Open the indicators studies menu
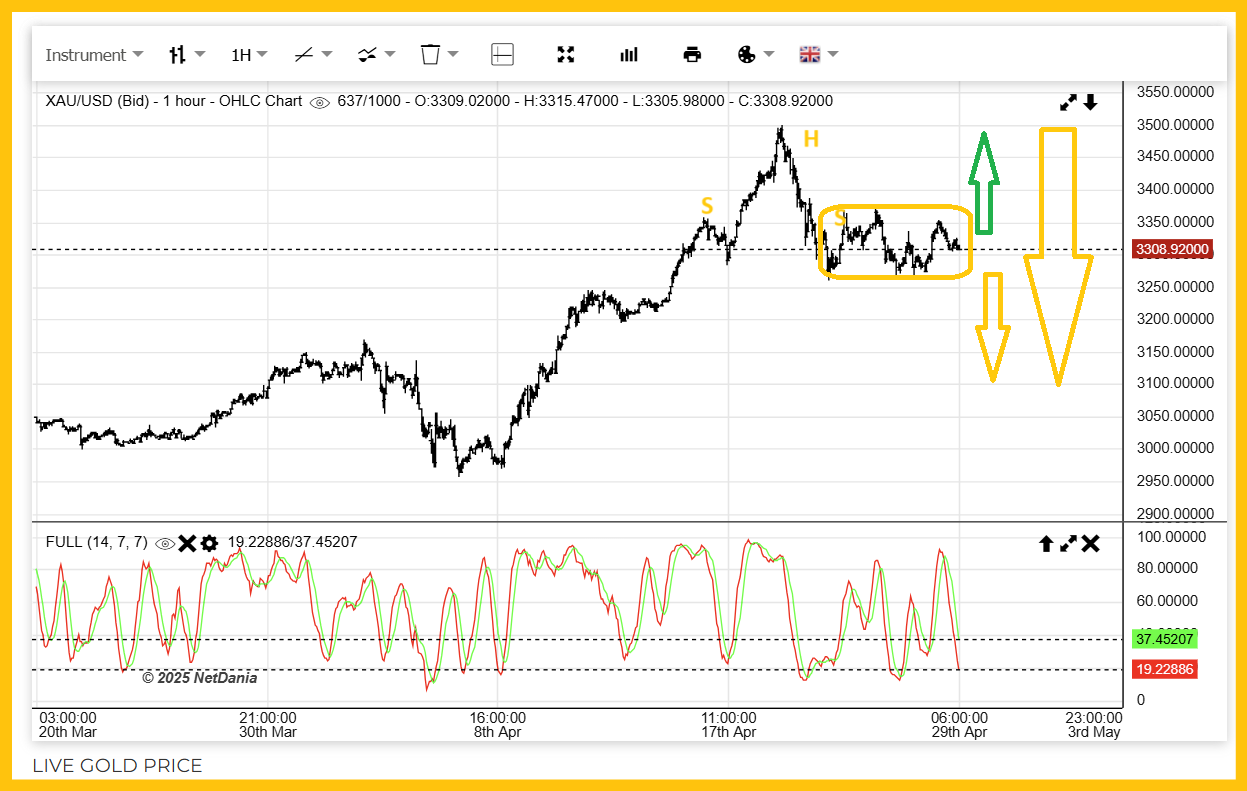This screenshot has height=791, width=1247. [376, 55]
